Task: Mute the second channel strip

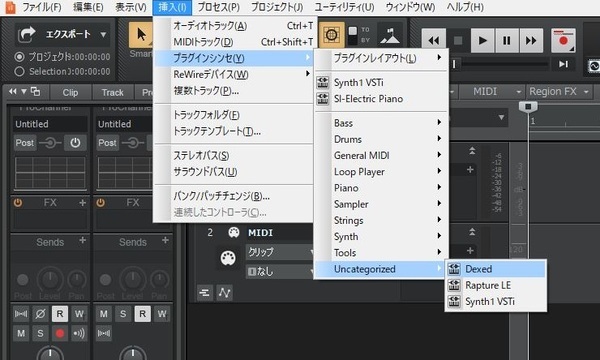Action: pos(103,314)
